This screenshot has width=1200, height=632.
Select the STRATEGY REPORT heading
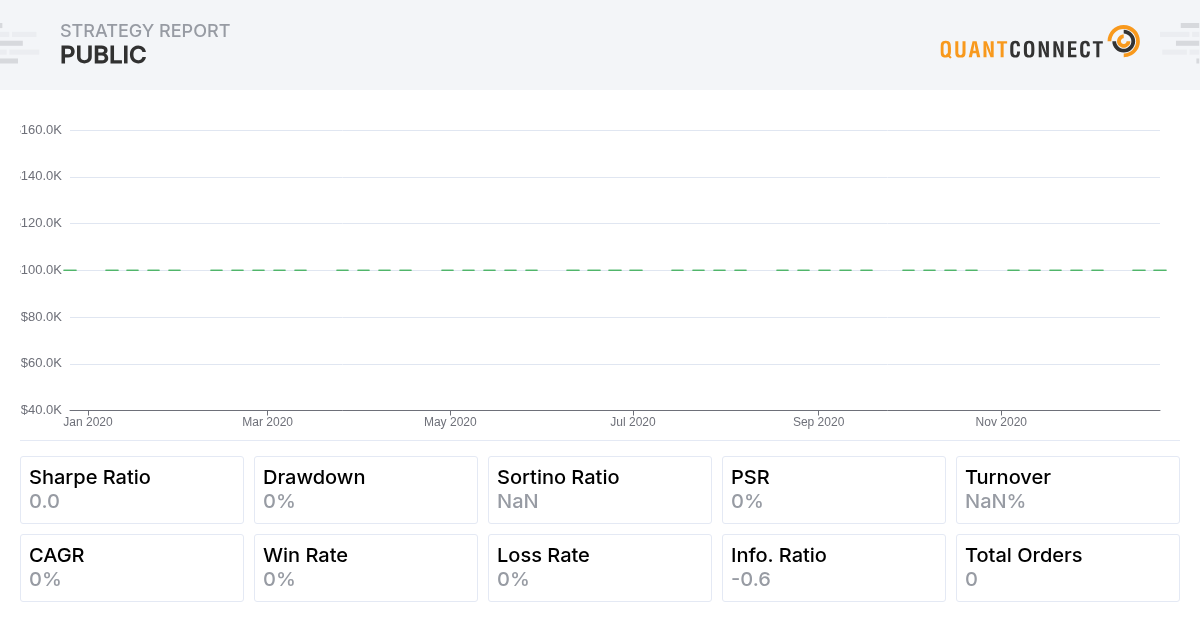coord(145,31)
